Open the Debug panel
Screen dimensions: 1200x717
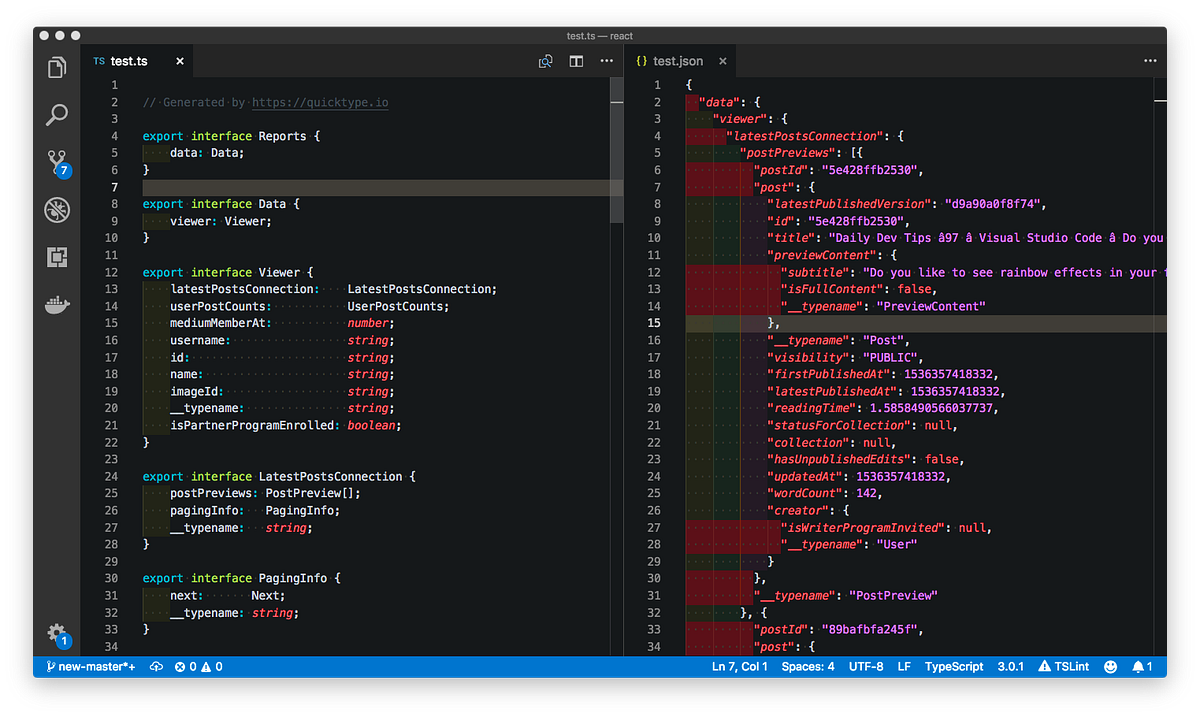pos(56,210)
